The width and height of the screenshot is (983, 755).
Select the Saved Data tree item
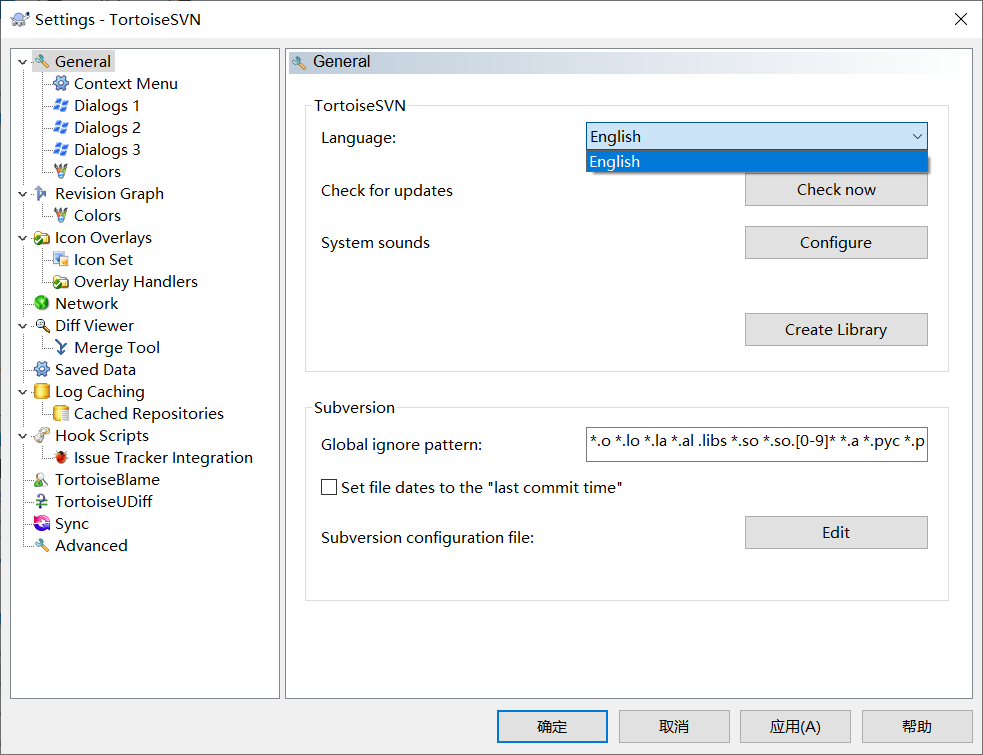(95, 369)
